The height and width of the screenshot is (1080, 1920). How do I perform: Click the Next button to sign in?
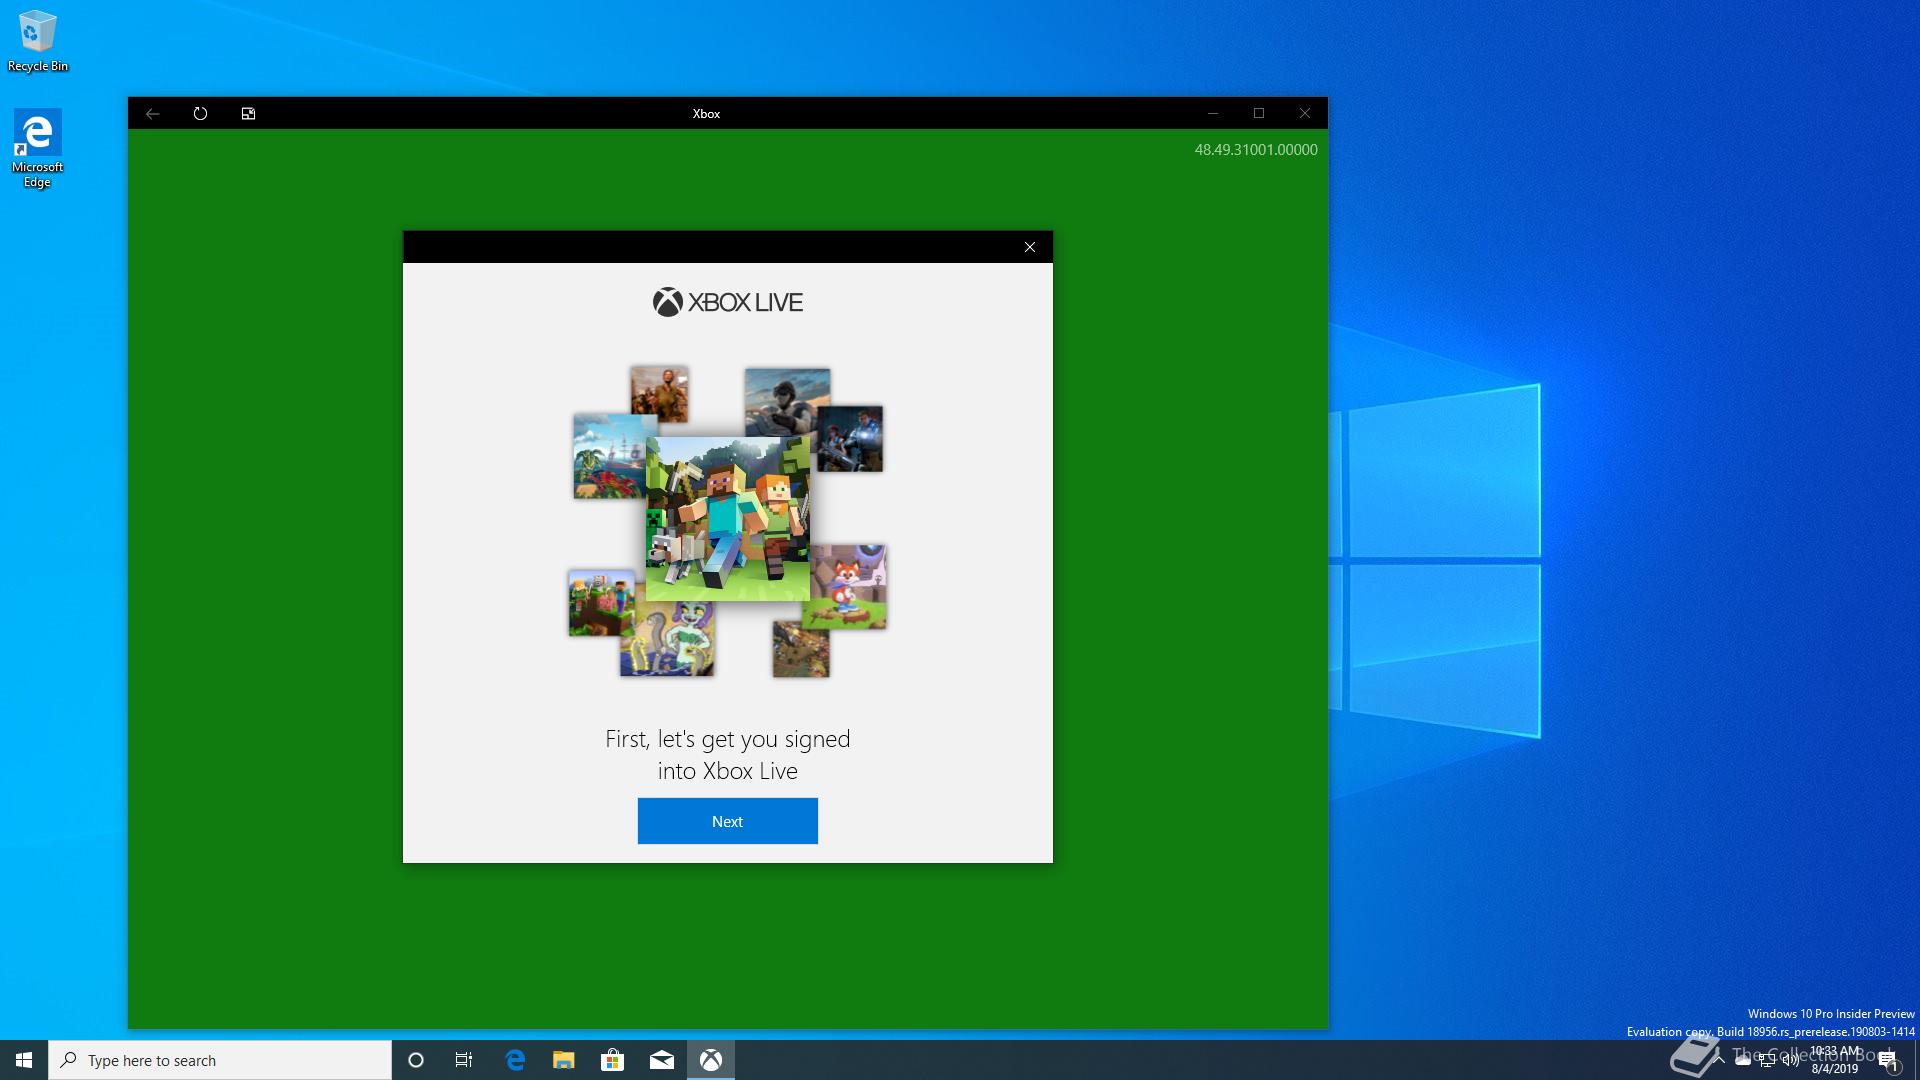click(x=727, y=821)
